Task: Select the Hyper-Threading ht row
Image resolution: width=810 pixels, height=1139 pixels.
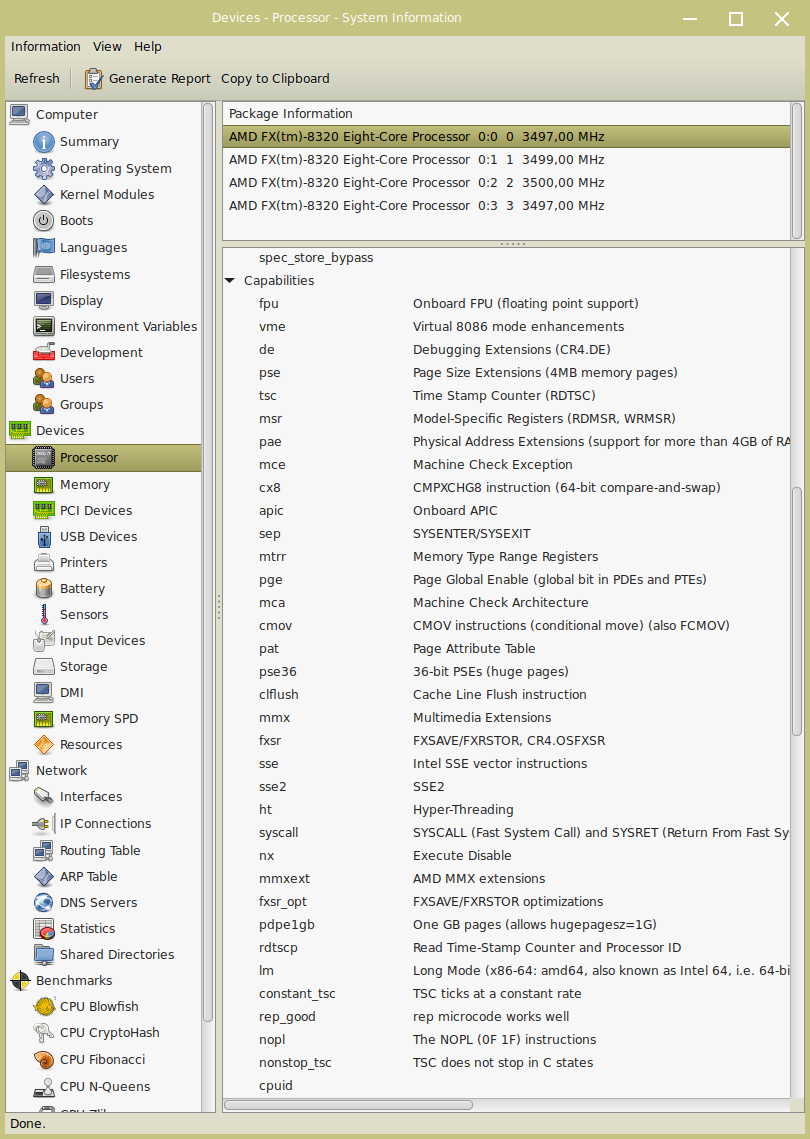Action: (506, 809)
